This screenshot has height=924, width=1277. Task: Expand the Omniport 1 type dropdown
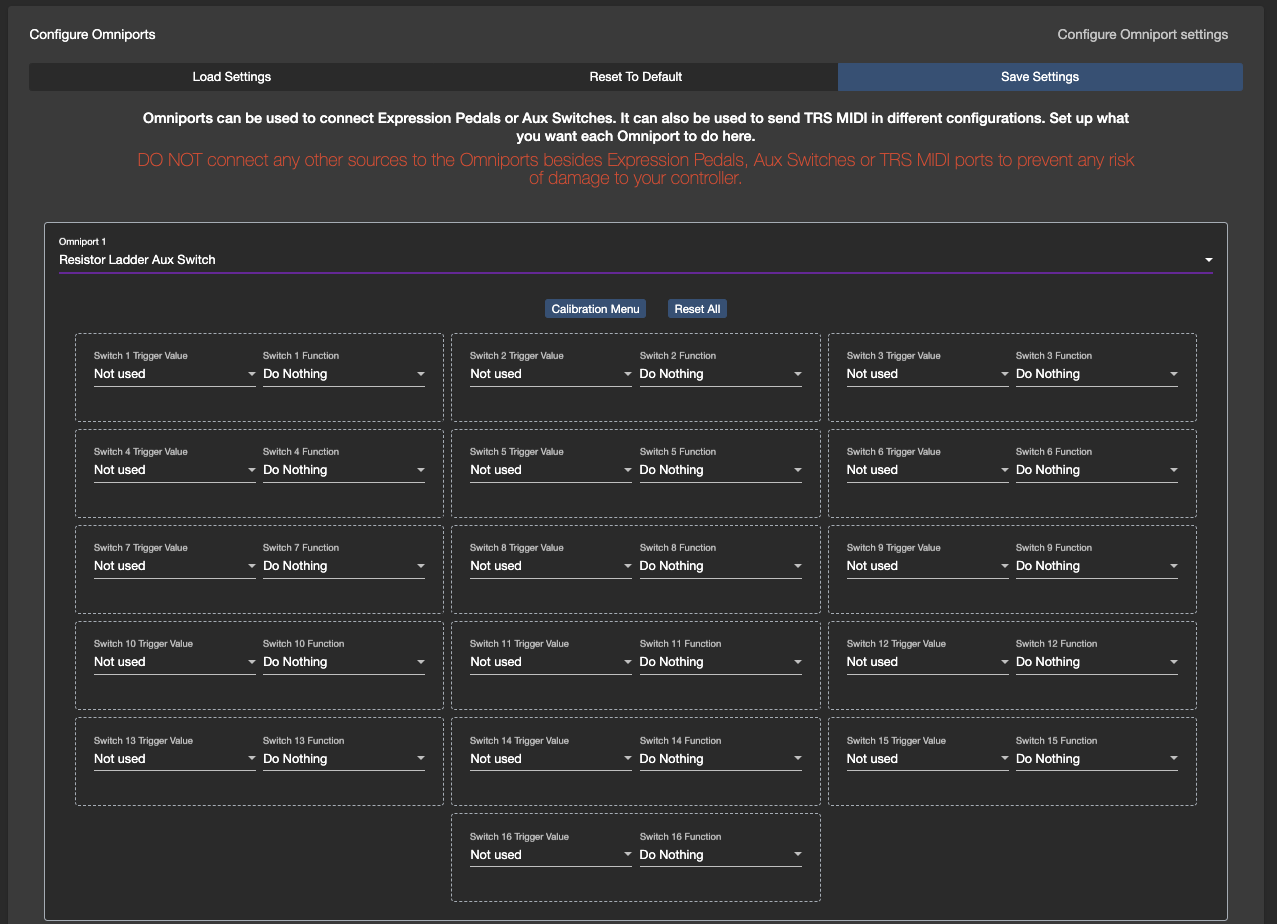pyautogui.click(x=635, y=260)
